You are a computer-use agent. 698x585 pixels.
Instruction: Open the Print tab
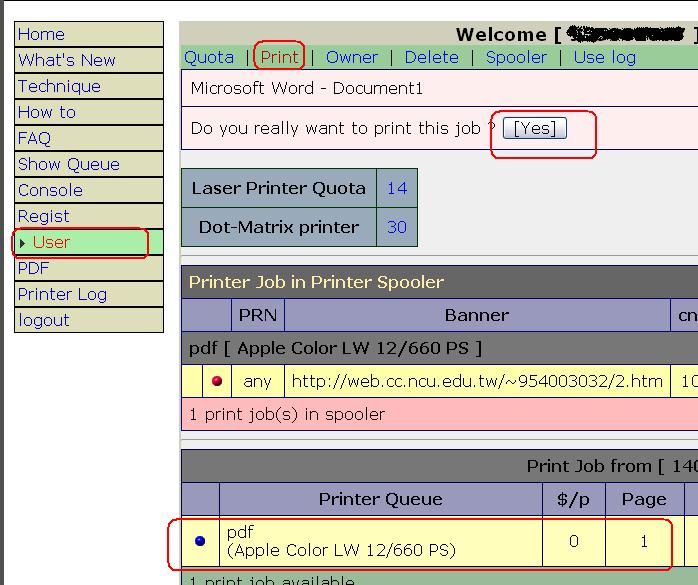point(280,57)
